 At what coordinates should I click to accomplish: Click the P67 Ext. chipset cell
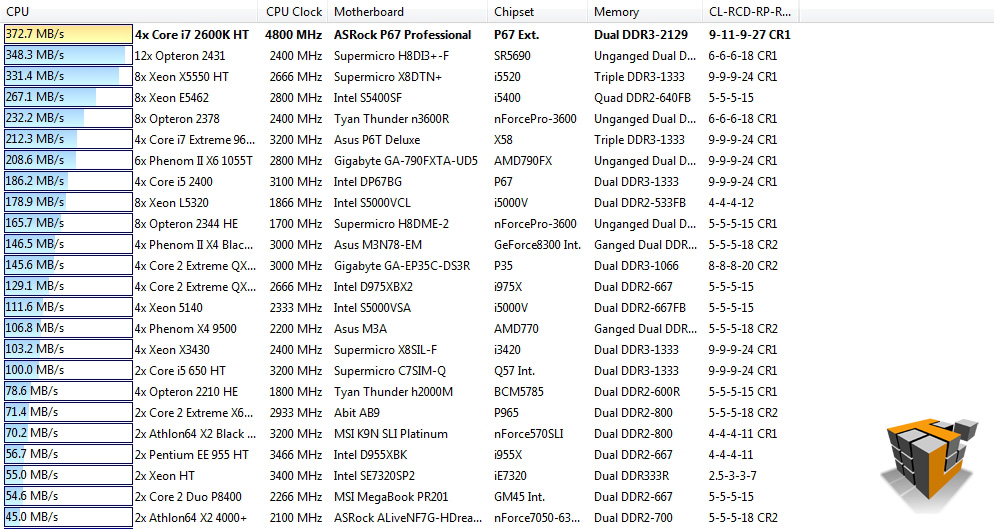point(517,35)
